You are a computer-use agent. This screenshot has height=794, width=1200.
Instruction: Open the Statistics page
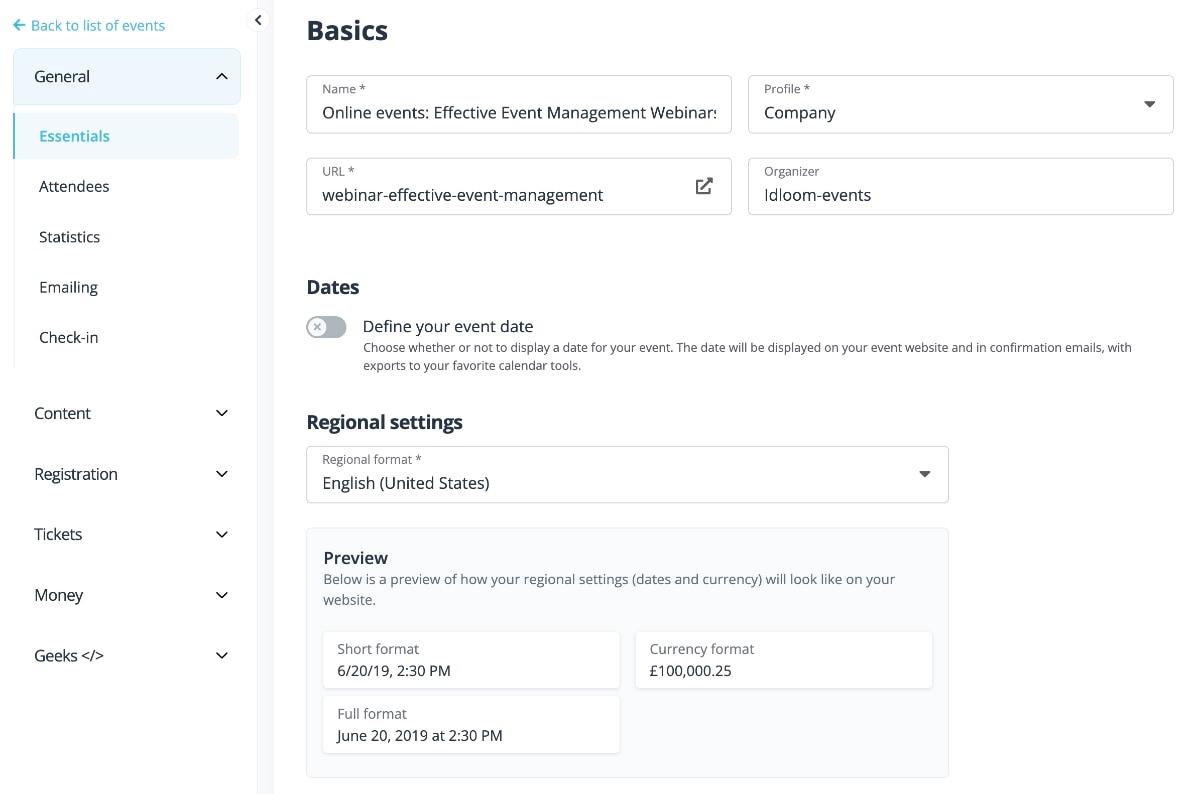click(x=70, y=237)
